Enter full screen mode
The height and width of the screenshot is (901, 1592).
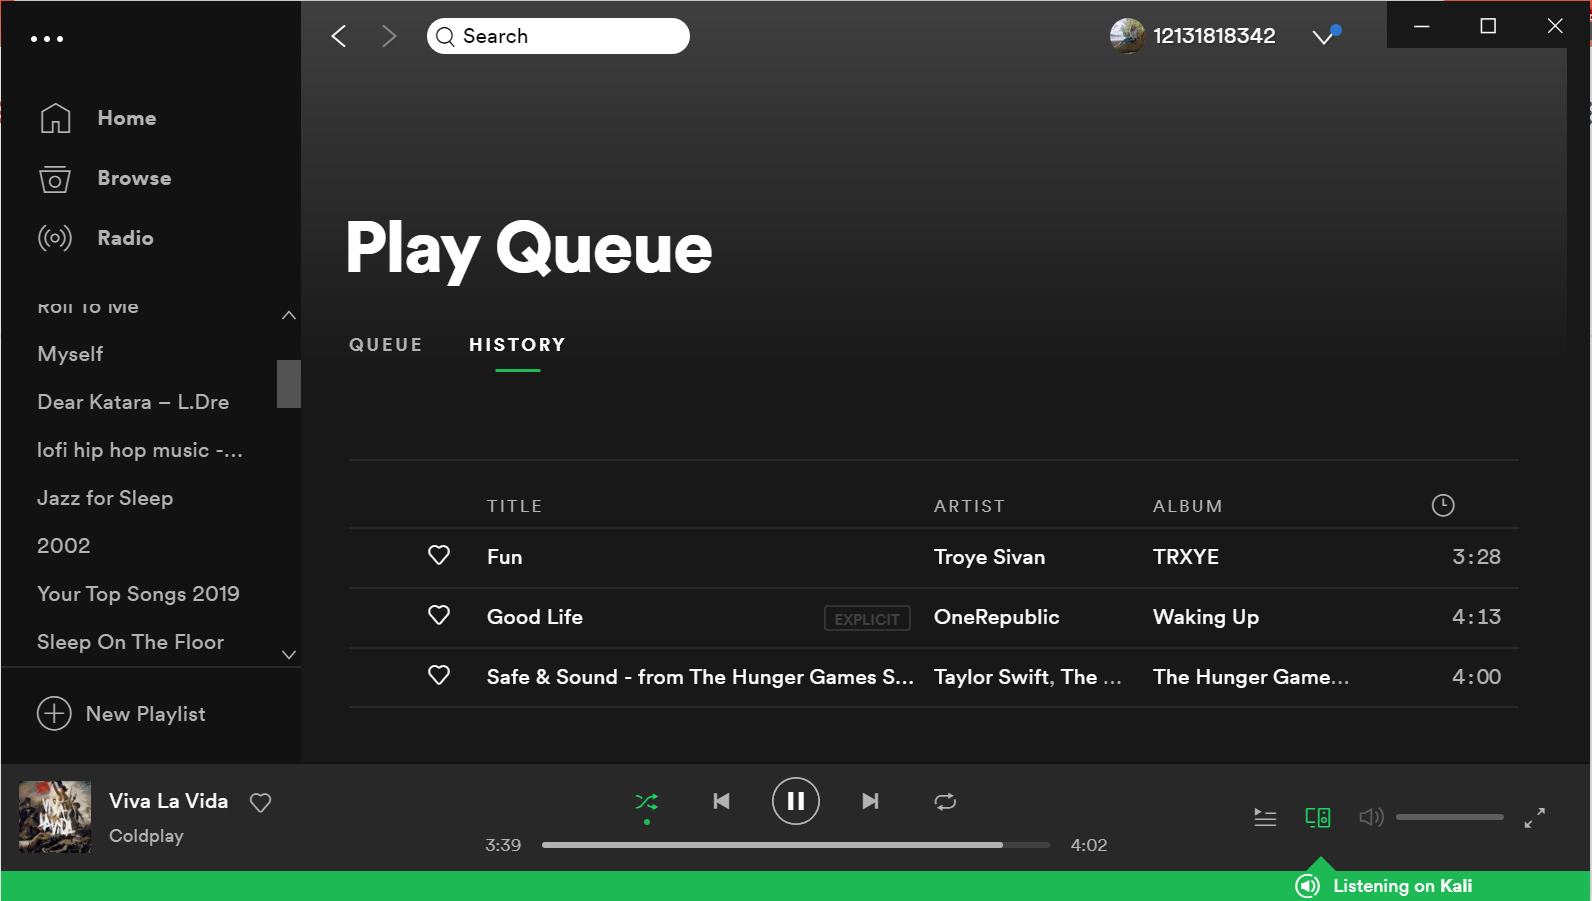(1535, 818)
